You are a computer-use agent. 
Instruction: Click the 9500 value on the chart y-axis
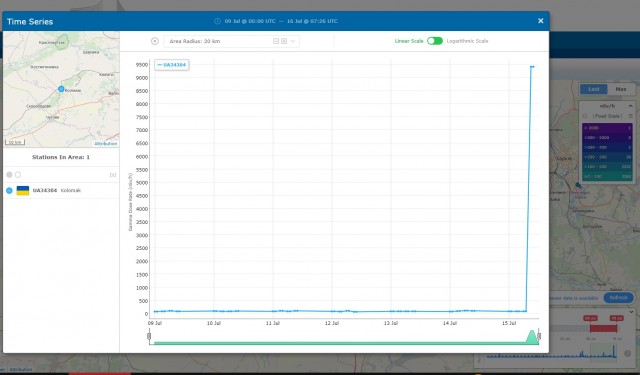(142, 65)
